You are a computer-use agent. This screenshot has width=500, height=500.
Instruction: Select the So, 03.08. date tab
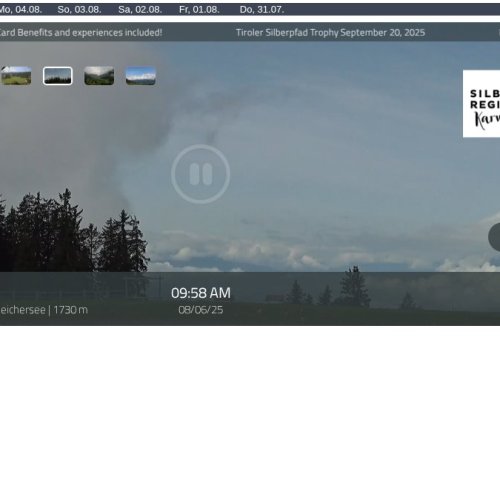[79, 10]
